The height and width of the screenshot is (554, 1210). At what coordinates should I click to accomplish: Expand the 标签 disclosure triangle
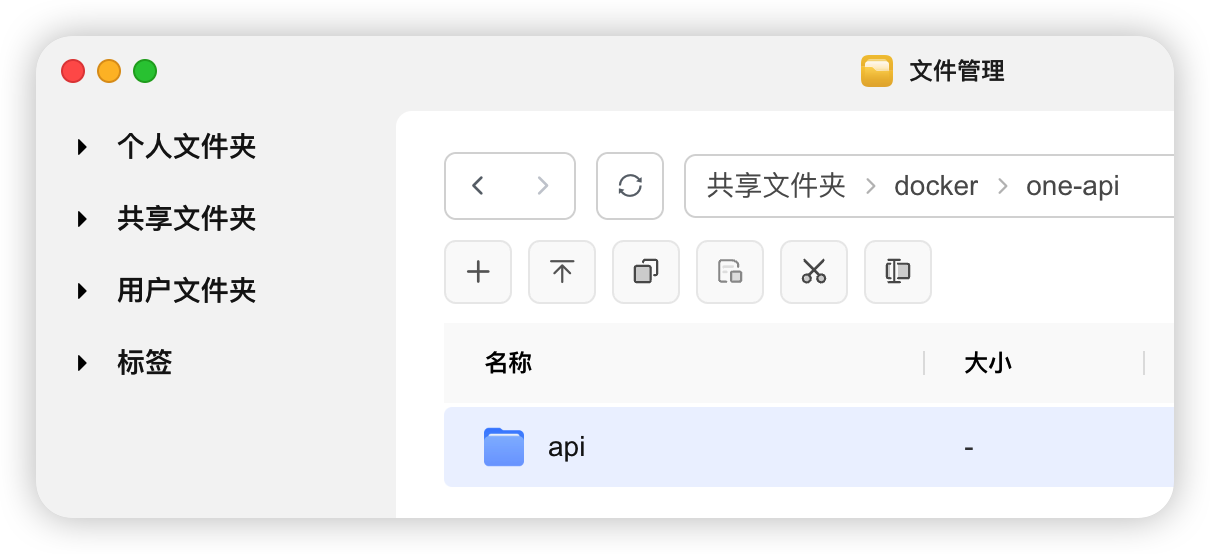(83, 363)
